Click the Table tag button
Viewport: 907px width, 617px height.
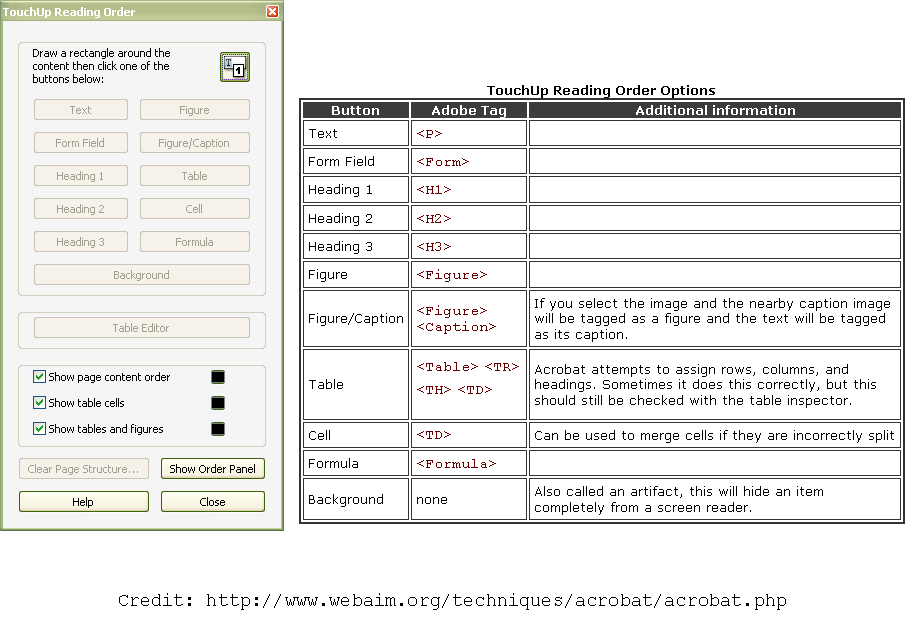(x=194, y=176)
